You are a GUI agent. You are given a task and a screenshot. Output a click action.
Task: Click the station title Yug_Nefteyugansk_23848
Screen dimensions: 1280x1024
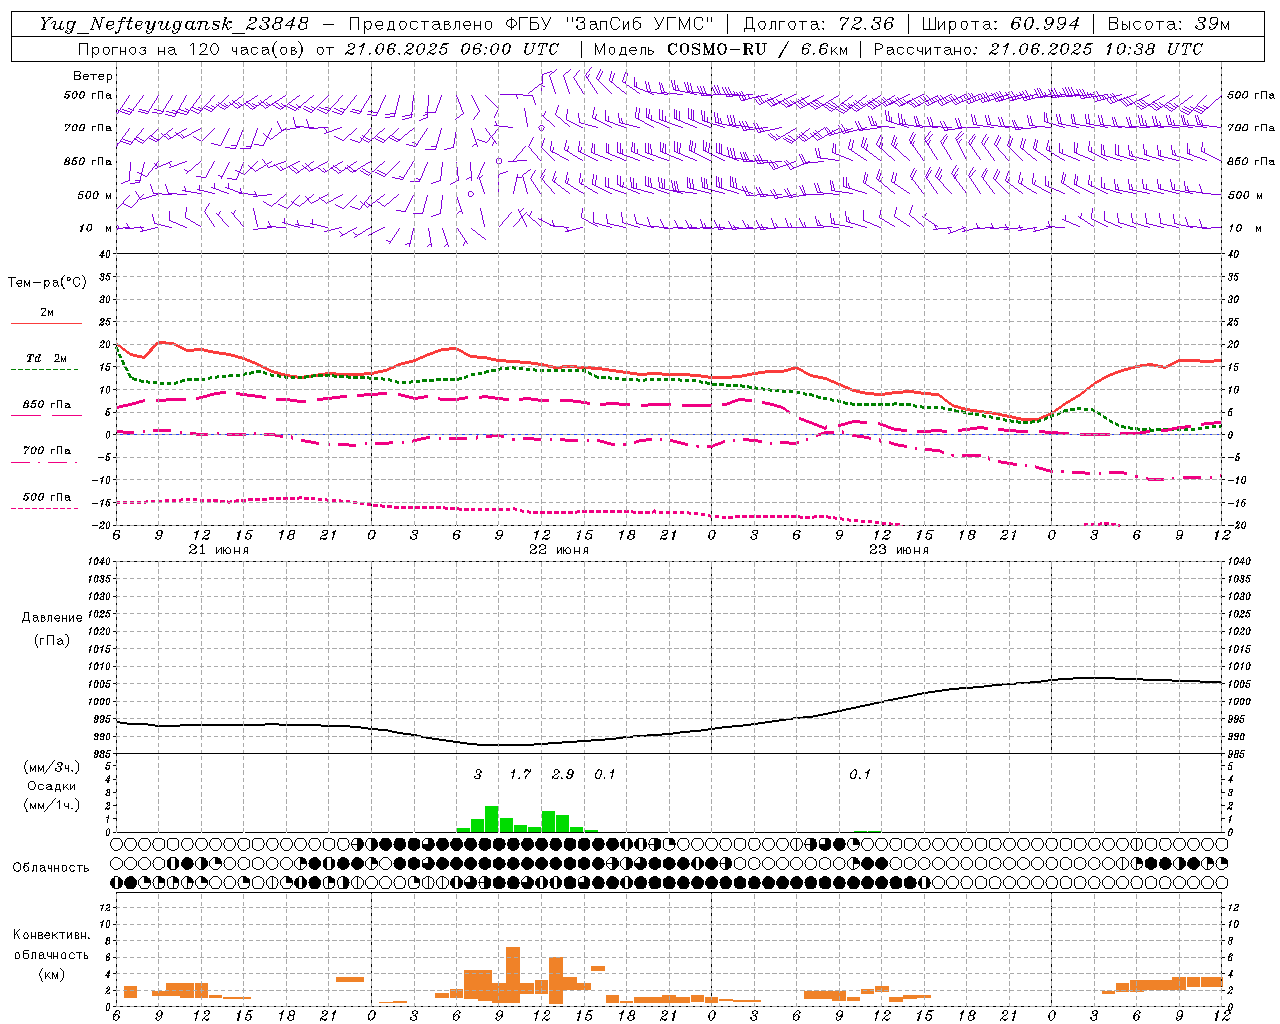(x=174, y=24)
